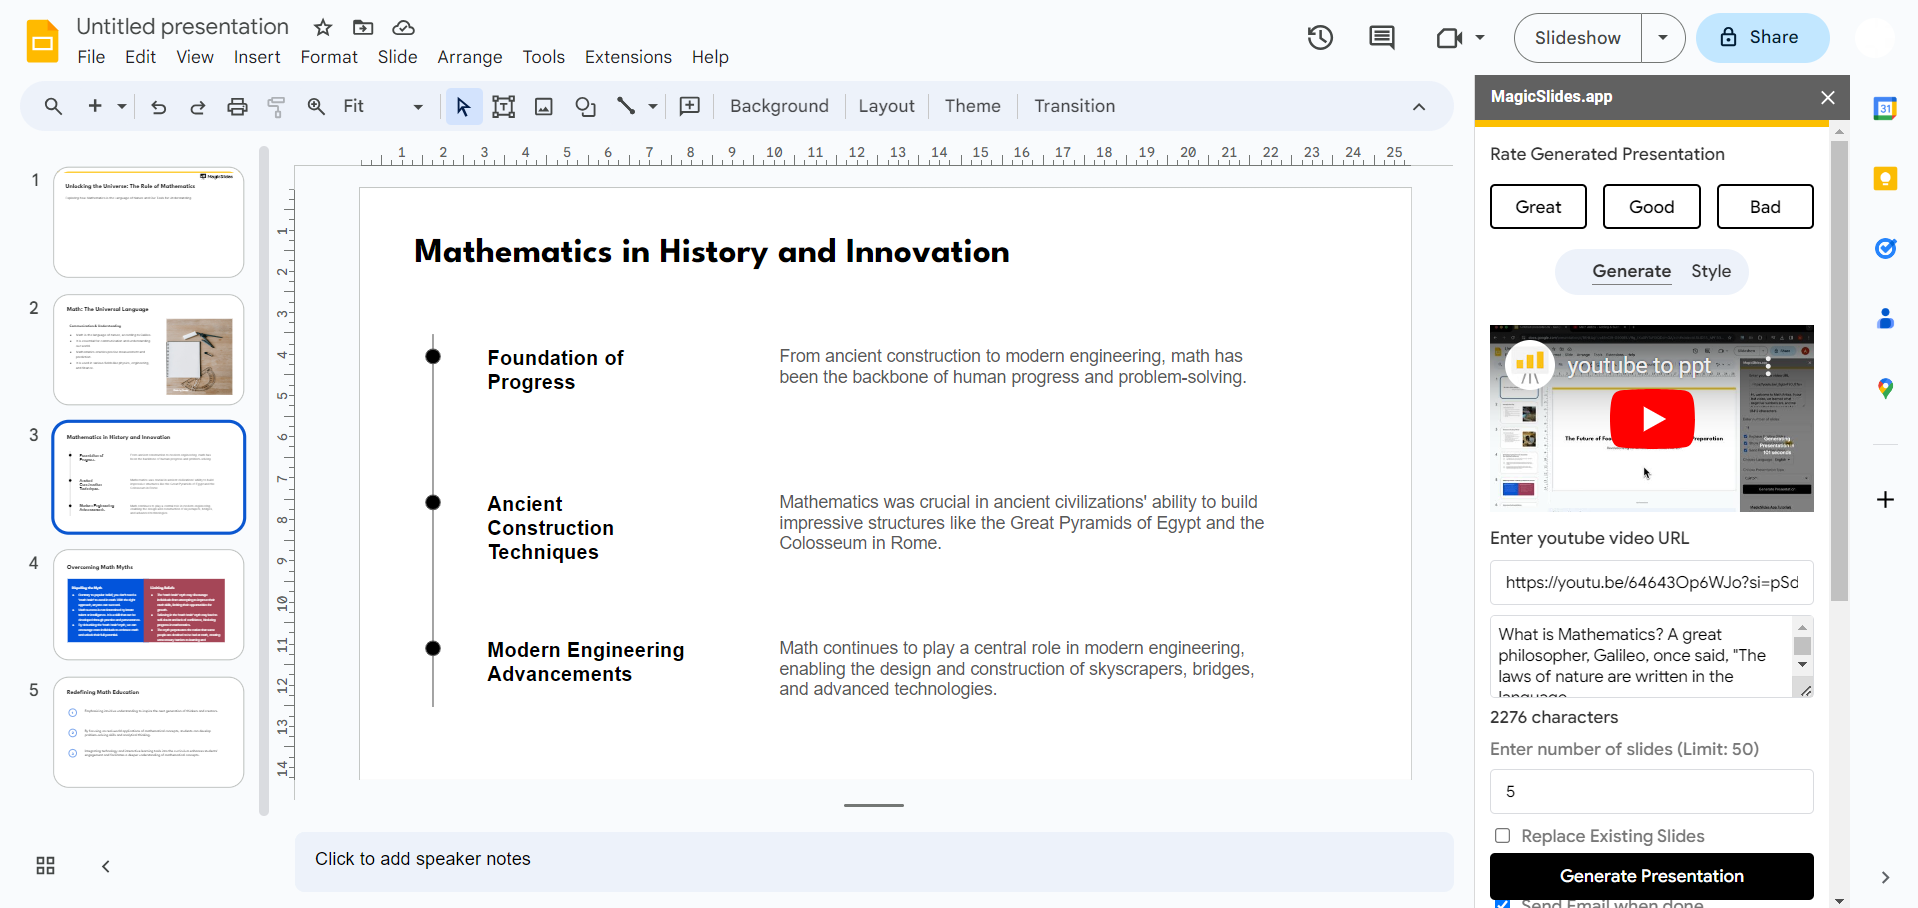1918x908 pixels.
Task: Expand the Slideshow options dropdown arrow
Action: [x=1662, y=38]
